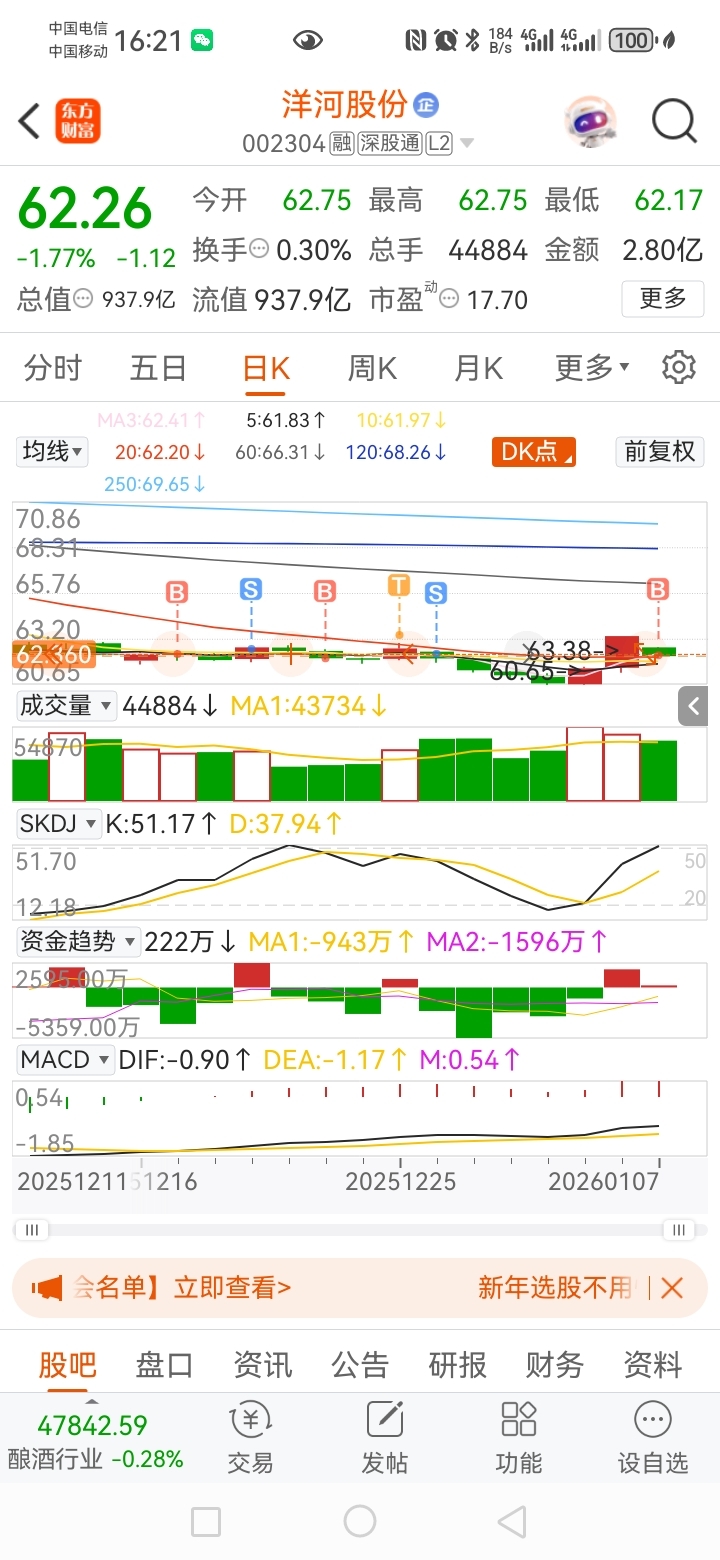Tap the 发帖 post icon
This screenshot has height=1560, width=720.
[385, 1438]
